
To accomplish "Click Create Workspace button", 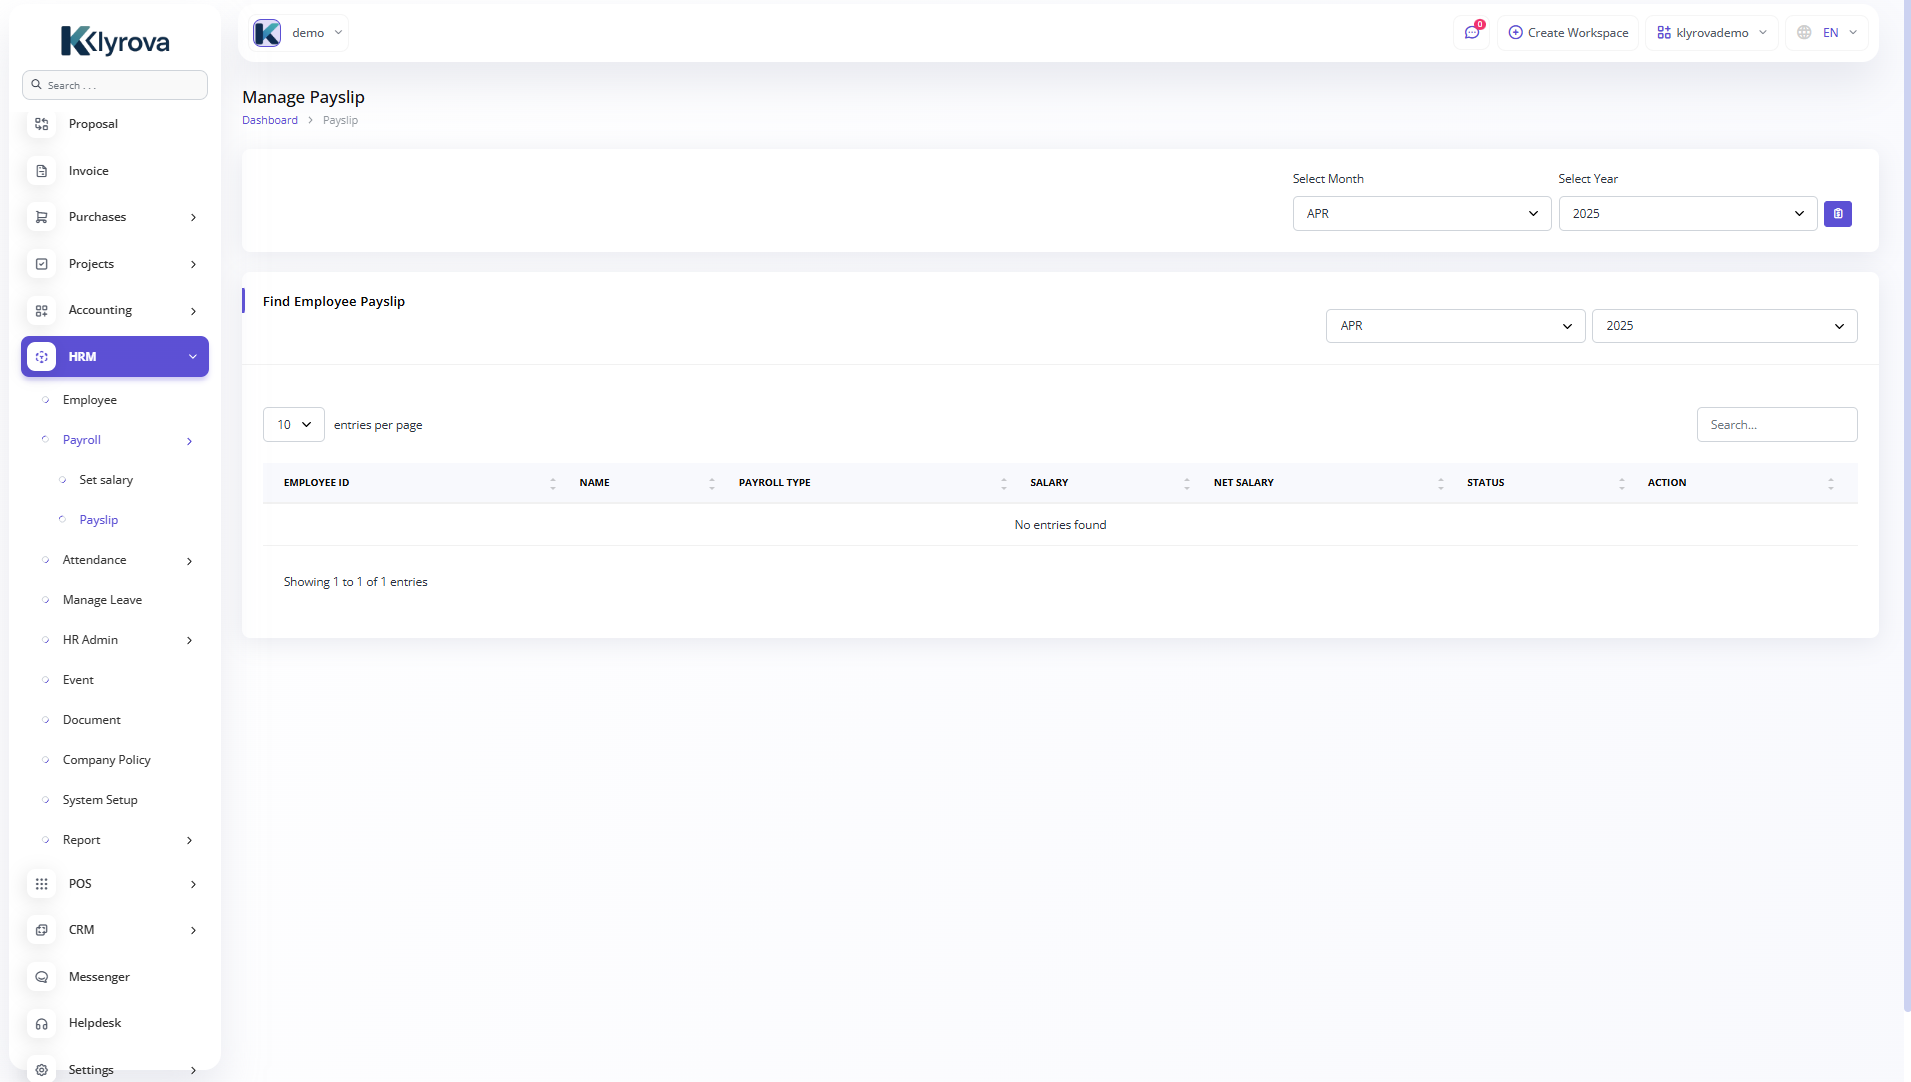I will [x=1567, y=33].
